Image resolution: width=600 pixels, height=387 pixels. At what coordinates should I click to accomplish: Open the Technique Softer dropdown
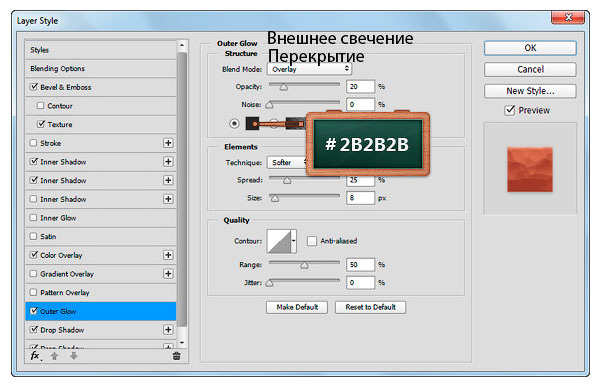287,162
